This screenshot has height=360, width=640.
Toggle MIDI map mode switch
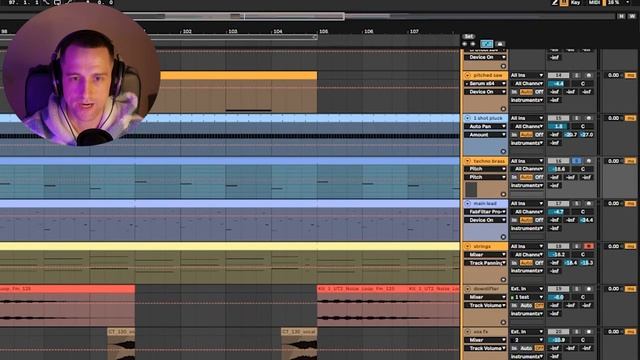[x=594, y=2]
